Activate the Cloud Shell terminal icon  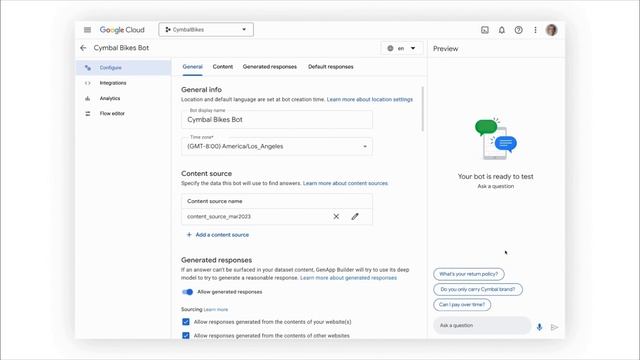point(484,30)
